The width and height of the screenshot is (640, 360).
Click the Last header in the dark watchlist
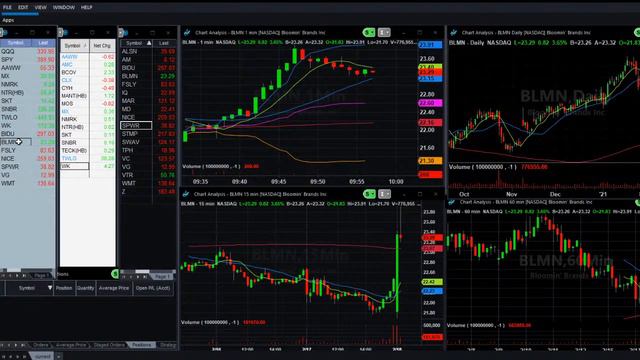(164, 43)
